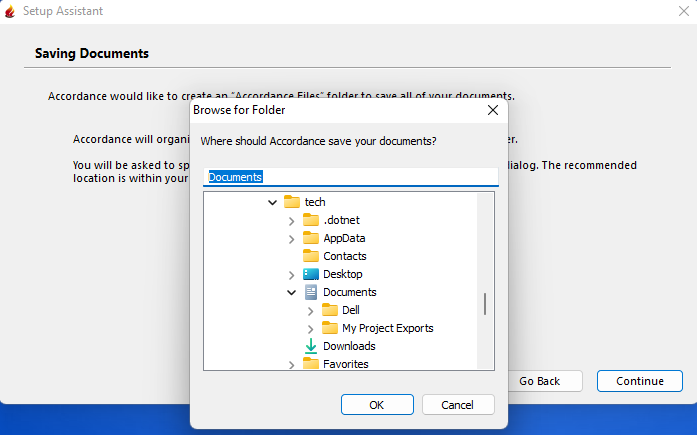The image size is (697, 435).
Task: Click the Documents library icon
Action: 311,292
